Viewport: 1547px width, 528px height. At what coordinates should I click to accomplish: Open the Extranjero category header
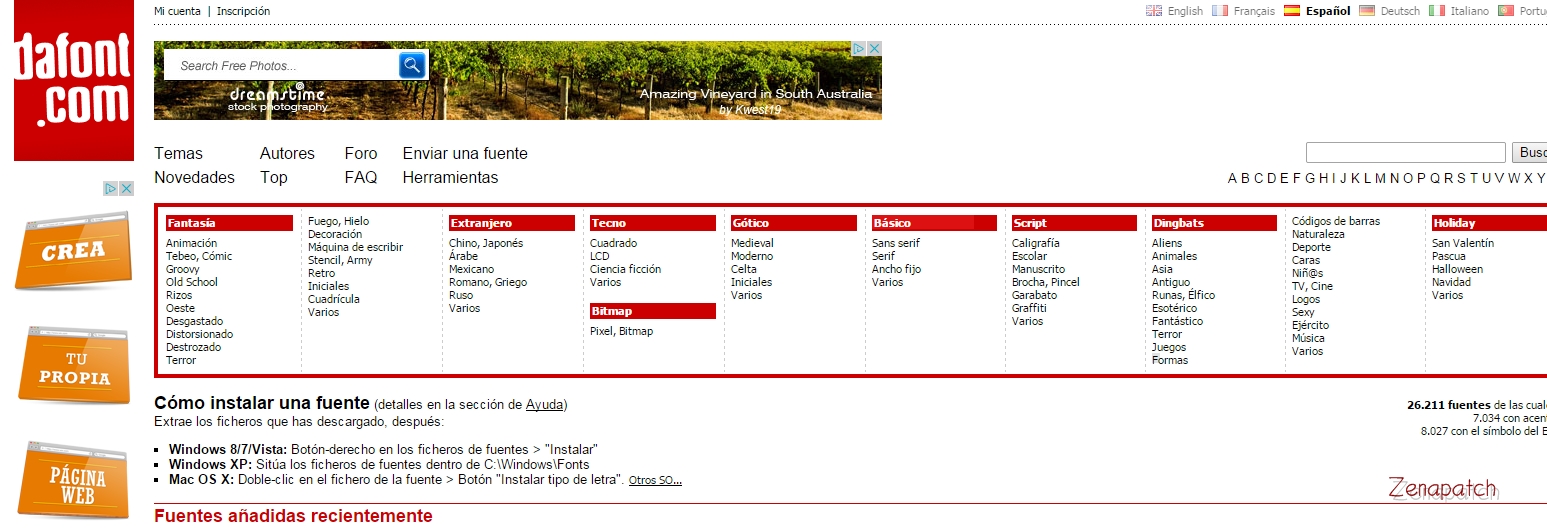point(511,223)
